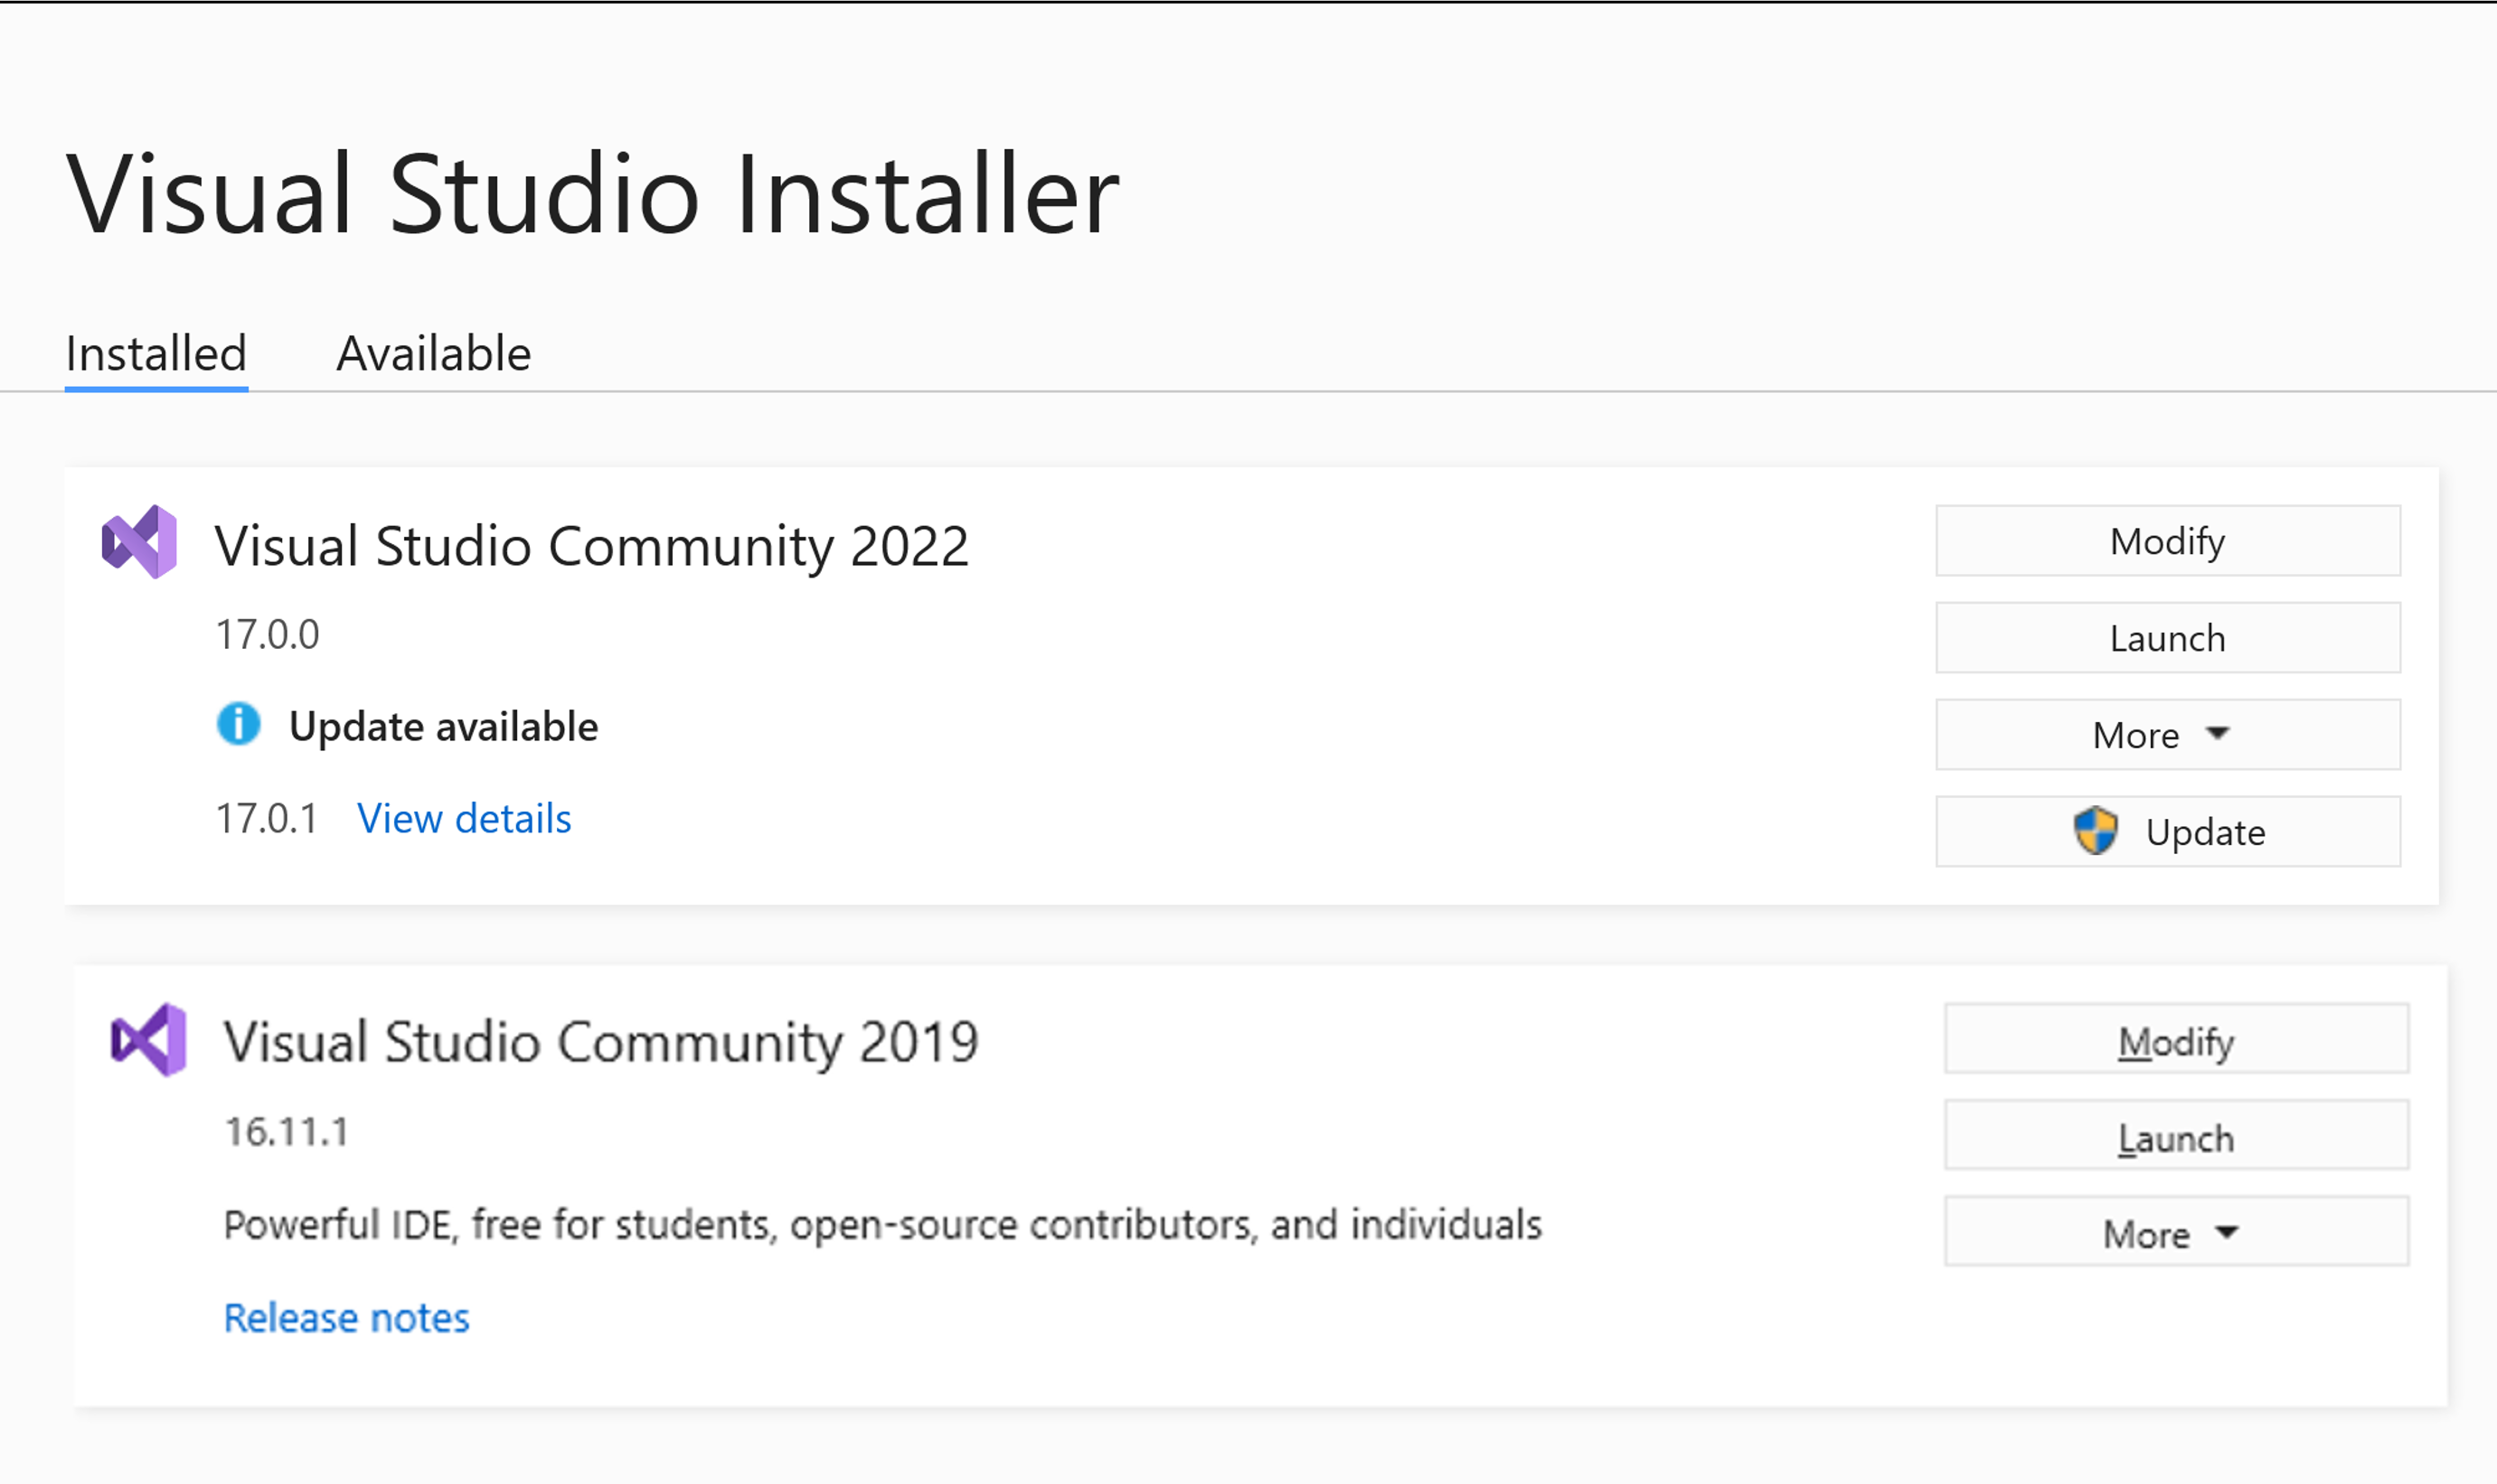Expand More options for VS 2019

tap(2172, 1231)
